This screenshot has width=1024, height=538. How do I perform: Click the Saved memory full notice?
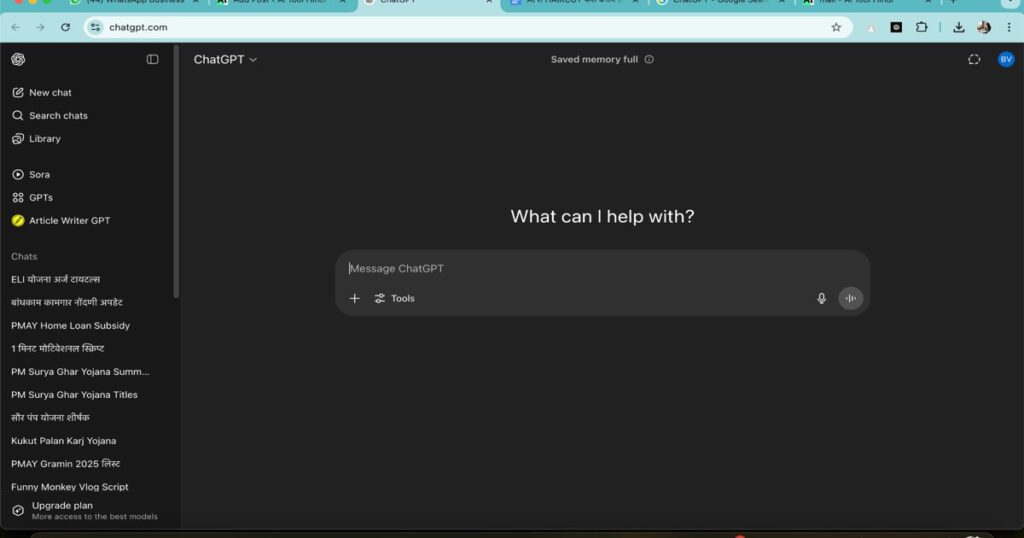pos(594,59)
